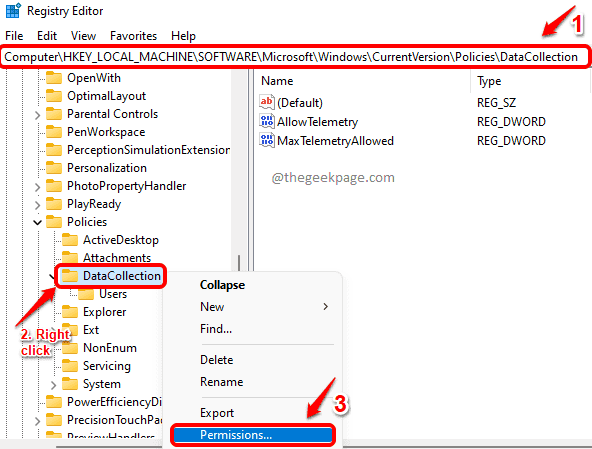Click the OpenWith folder icon

click(x=54, y=78)
